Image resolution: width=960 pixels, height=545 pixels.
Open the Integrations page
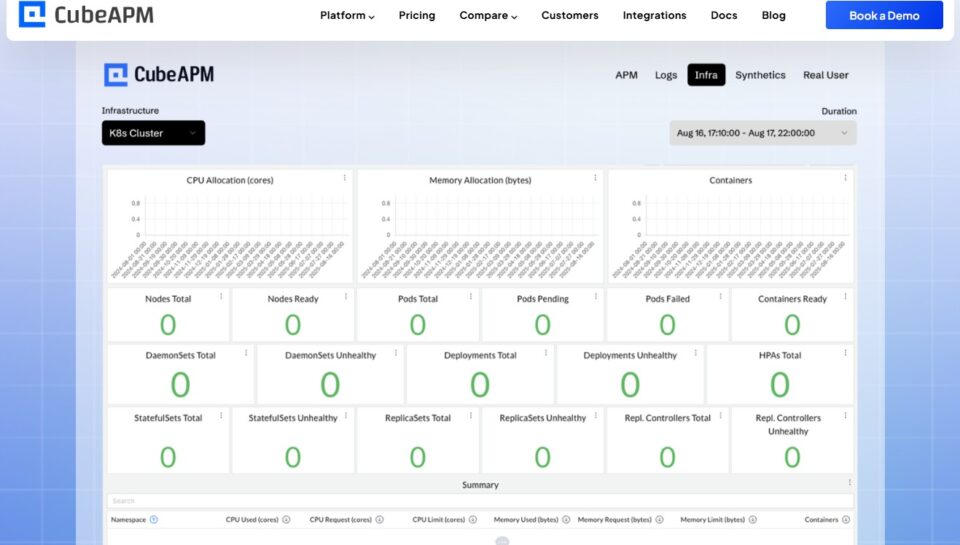click(654, 15)
